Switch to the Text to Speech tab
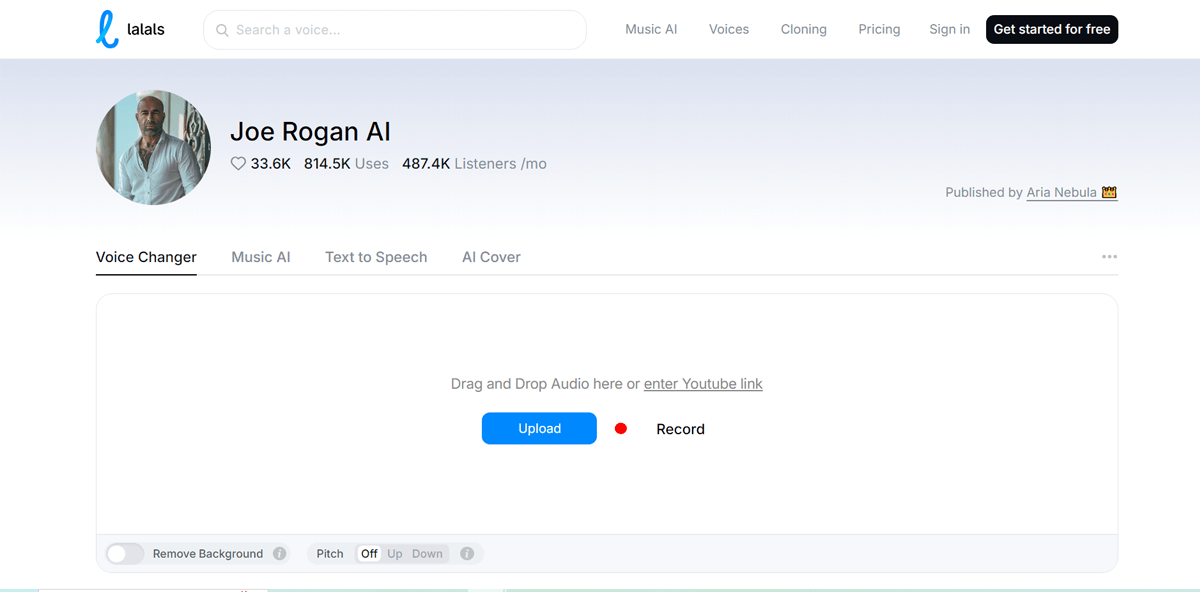 coord(376,257)
